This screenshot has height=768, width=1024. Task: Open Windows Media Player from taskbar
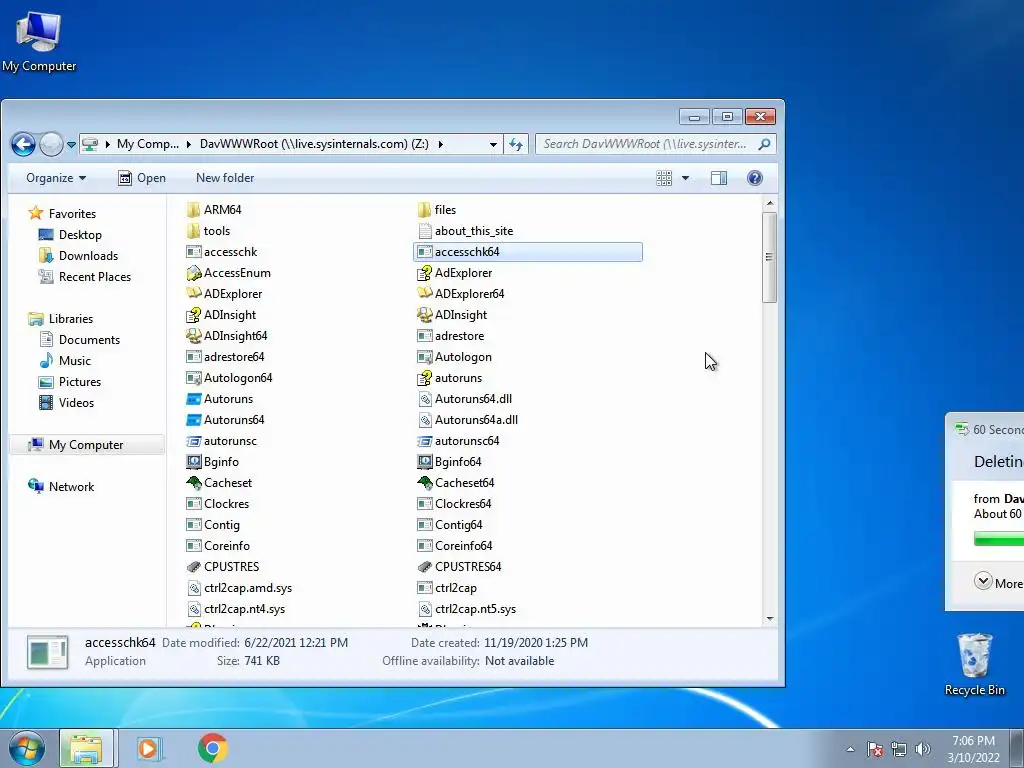150,748
